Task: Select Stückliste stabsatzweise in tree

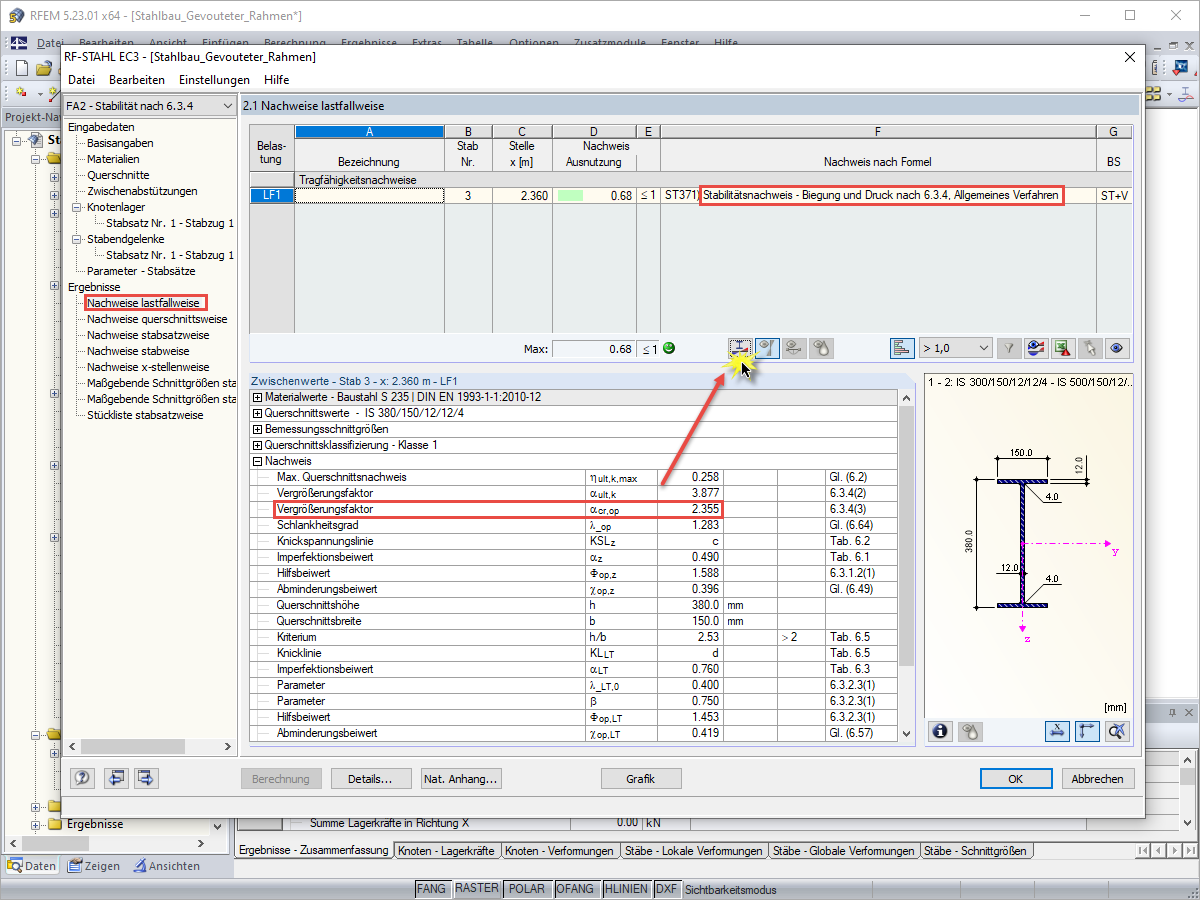Action: (x=145, y=415)
